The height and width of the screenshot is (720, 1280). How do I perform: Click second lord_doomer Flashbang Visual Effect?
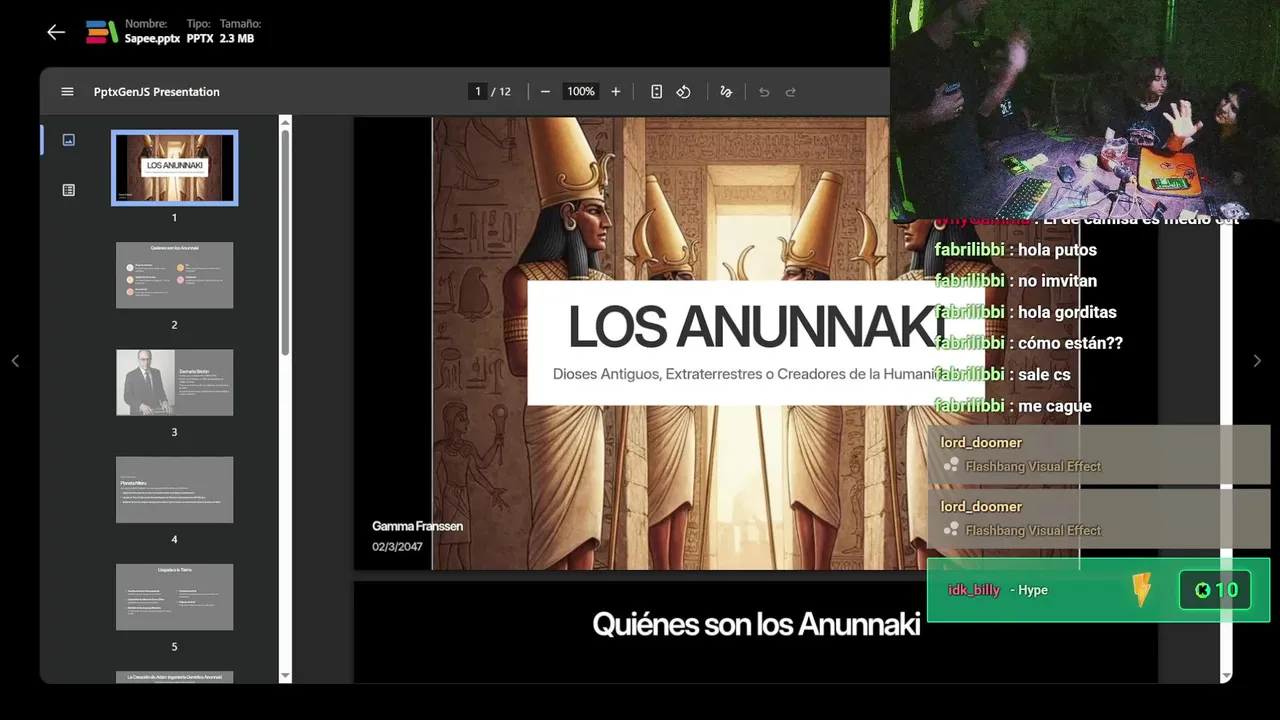click(x=1098, y=519)
